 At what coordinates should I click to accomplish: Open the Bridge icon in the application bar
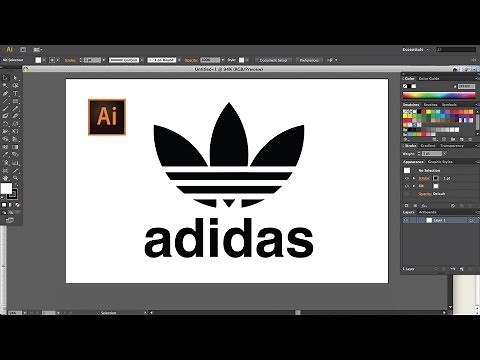(23, 50)
